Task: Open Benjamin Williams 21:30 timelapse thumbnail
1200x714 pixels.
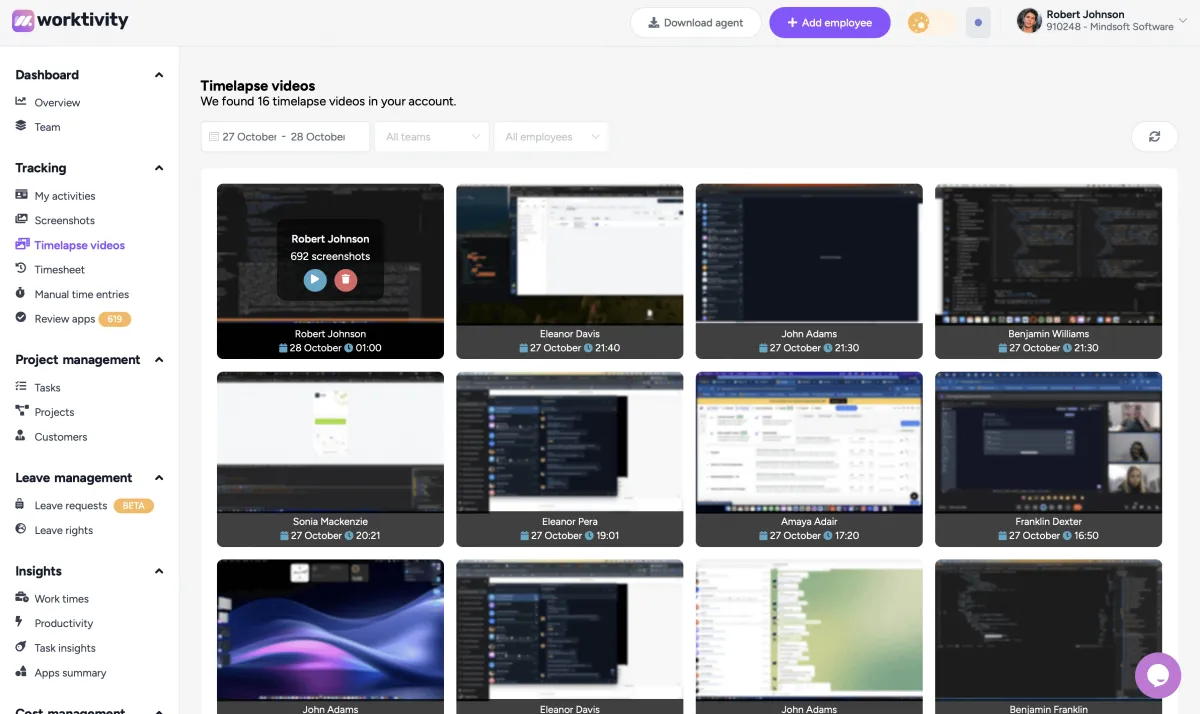Action: click(x=1048, y=271)
